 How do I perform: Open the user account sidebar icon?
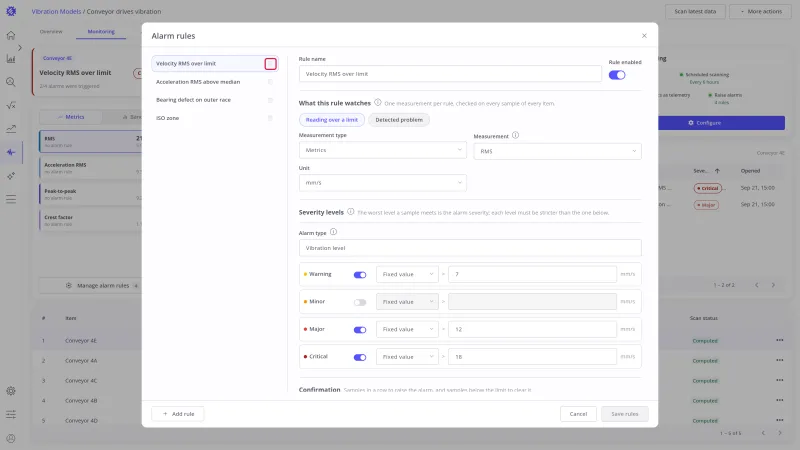coord(11,438)
